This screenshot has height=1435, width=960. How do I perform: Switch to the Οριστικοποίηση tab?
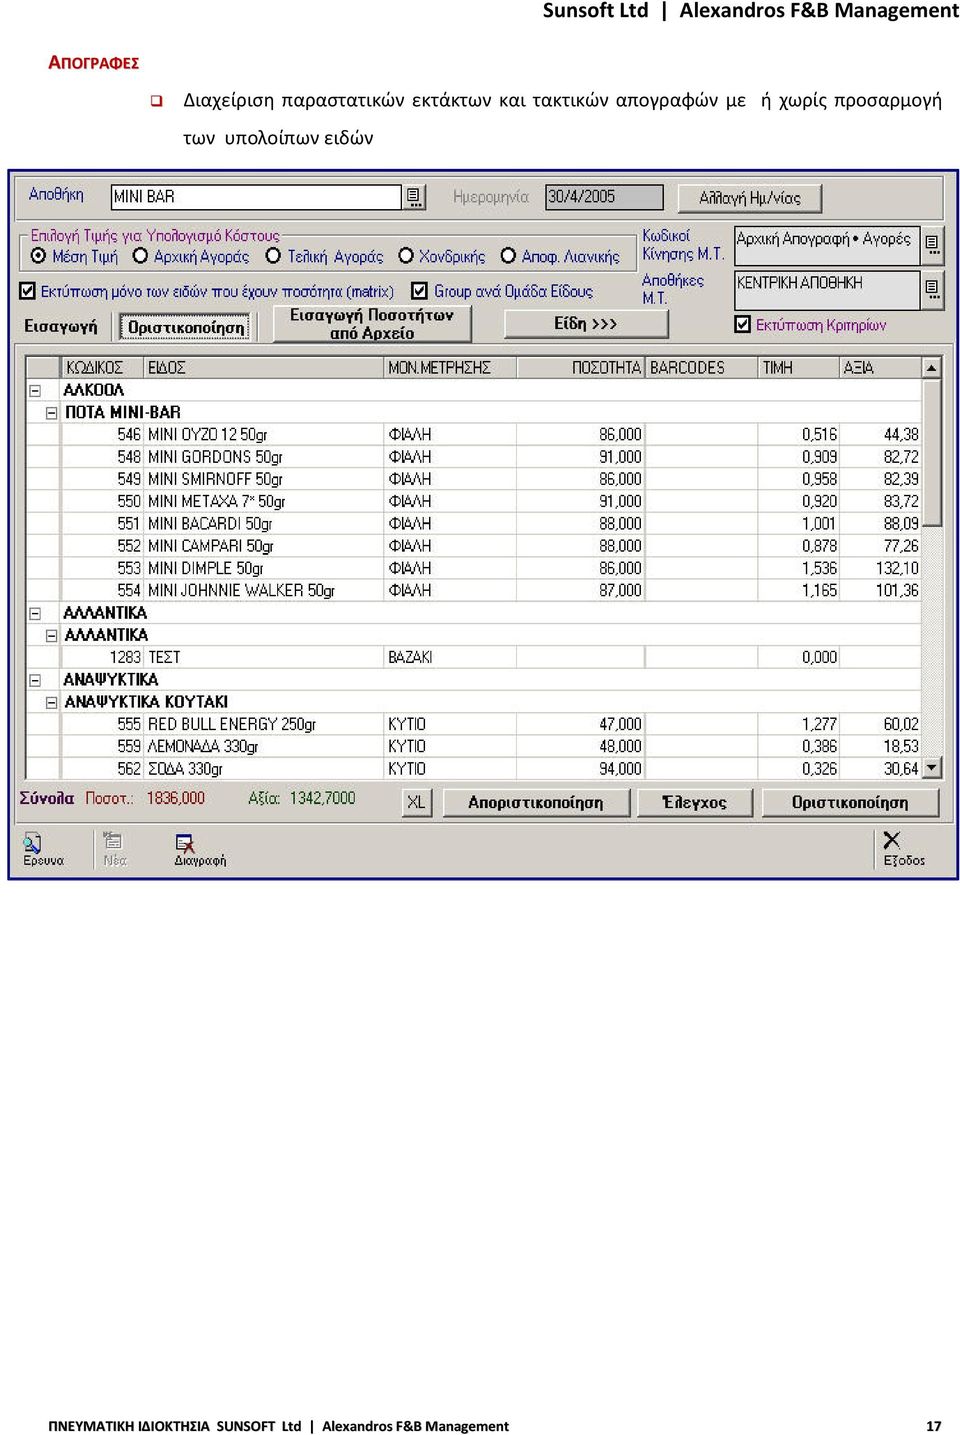coord(186,327)
